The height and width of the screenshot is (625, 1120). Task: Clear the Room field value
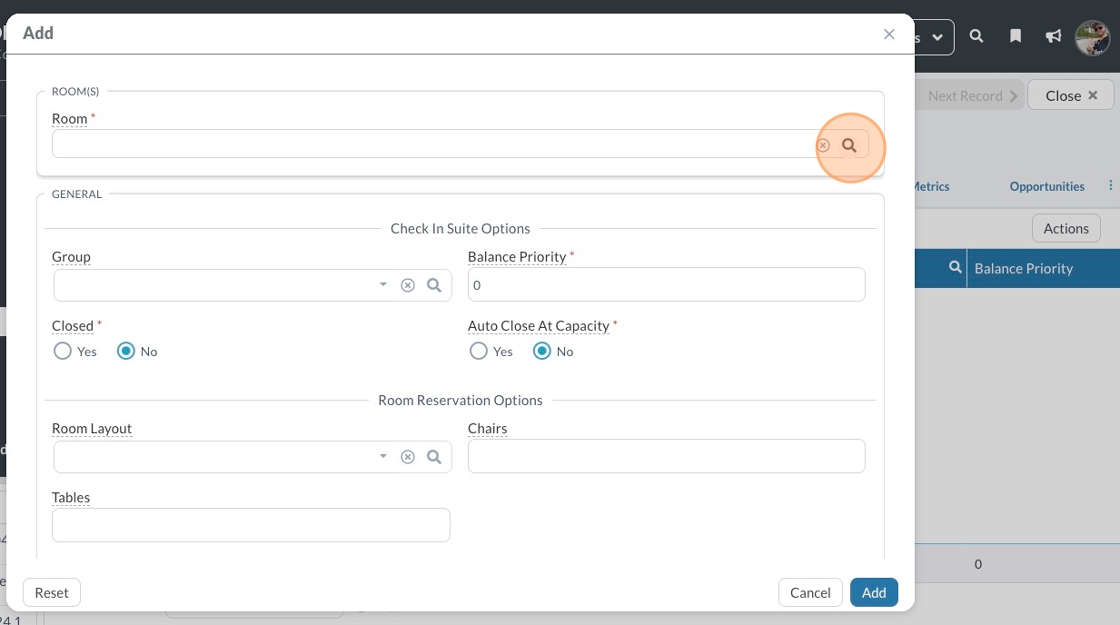823,145
